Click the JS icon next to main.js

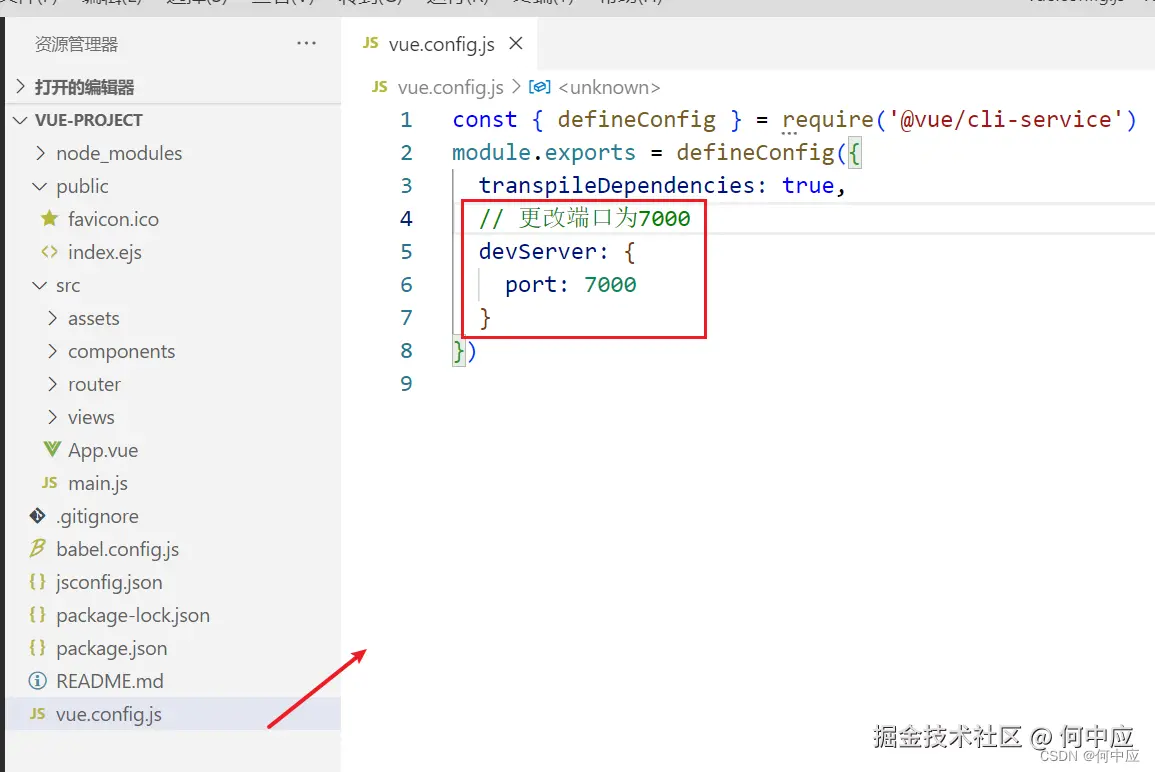49,482
